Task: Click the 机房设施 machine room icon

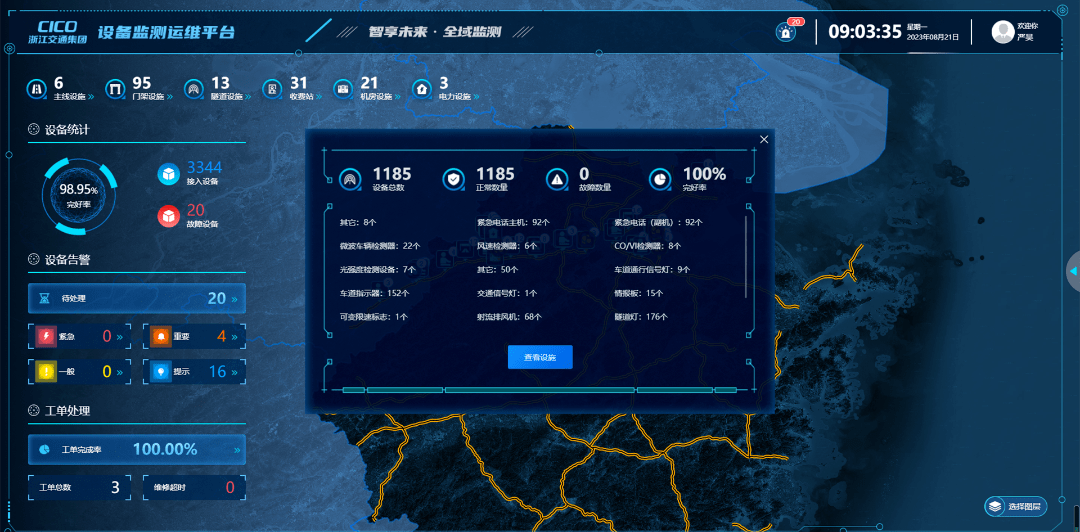Action: pos(343,89)
